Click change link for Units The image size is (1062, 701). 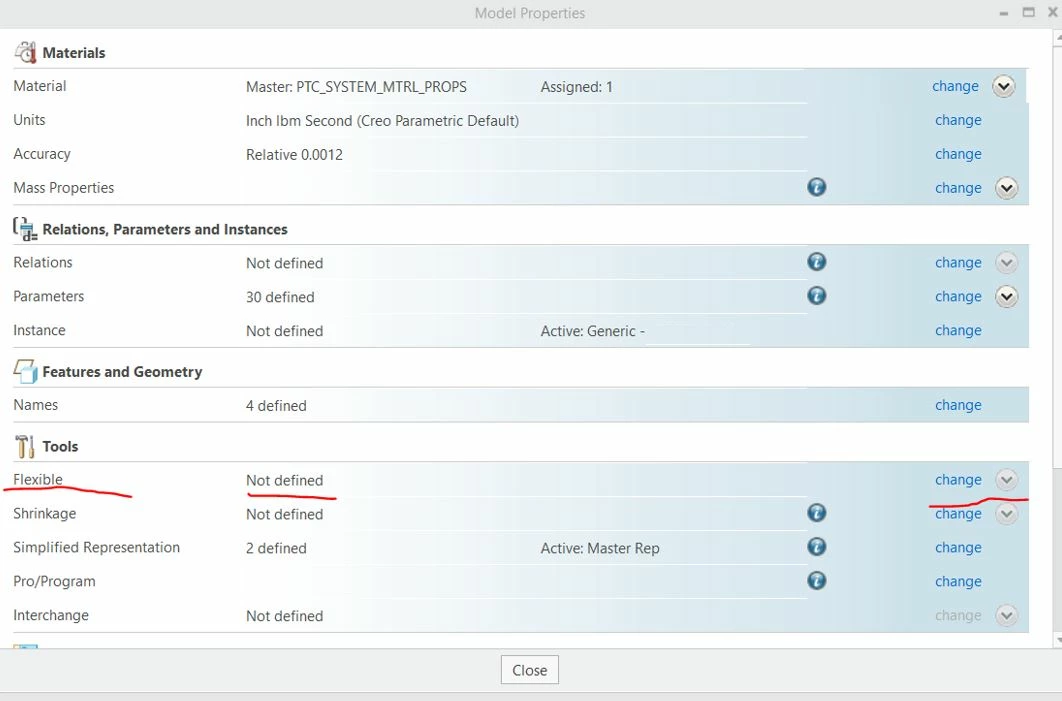point(958,120)
